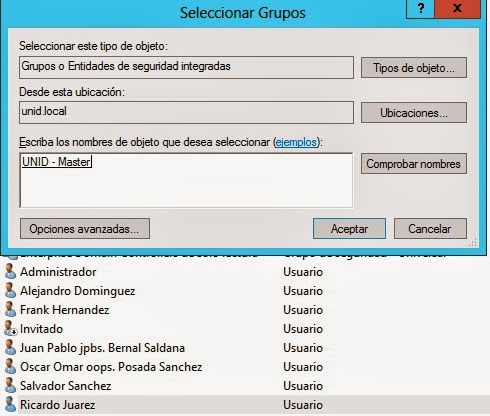Screen dimensions: 490x416
Task: Click the object names text box
Action: pyautogui.click(x=186, y=180)
